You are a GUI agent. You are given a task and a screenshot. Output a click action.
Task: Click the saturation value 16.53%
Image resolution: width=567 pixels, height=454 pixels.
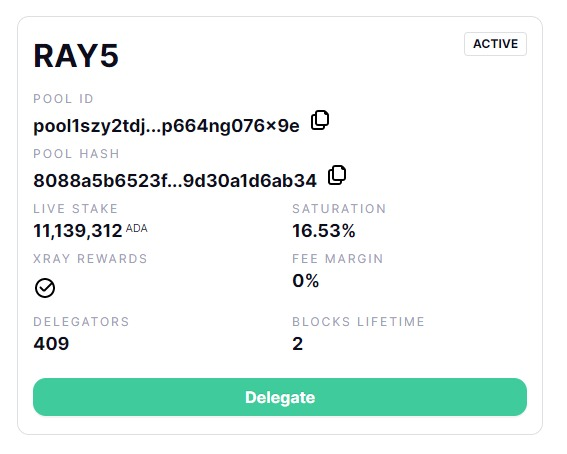point(324,231)
